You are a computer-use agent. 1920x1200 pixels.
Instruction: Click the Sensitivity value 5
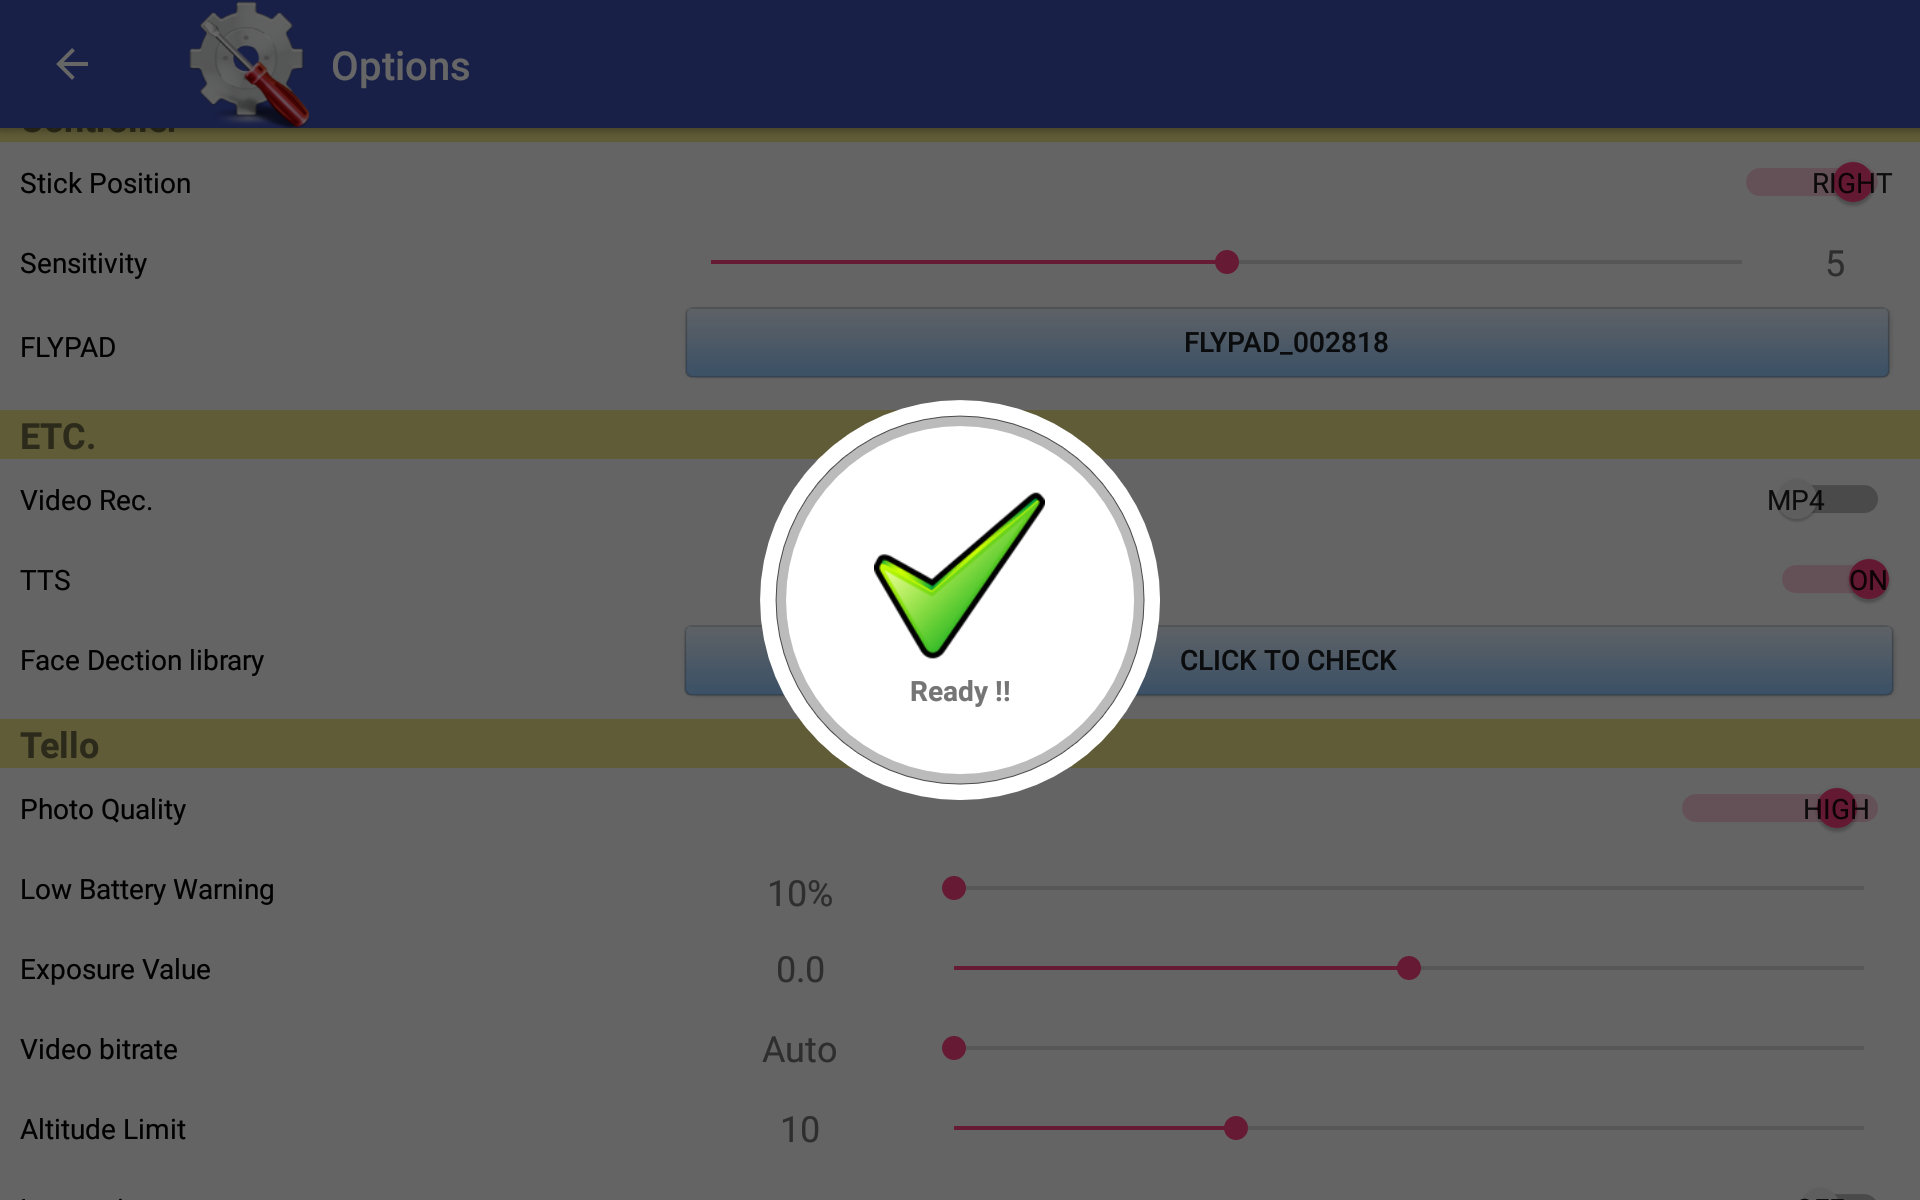1835,264
